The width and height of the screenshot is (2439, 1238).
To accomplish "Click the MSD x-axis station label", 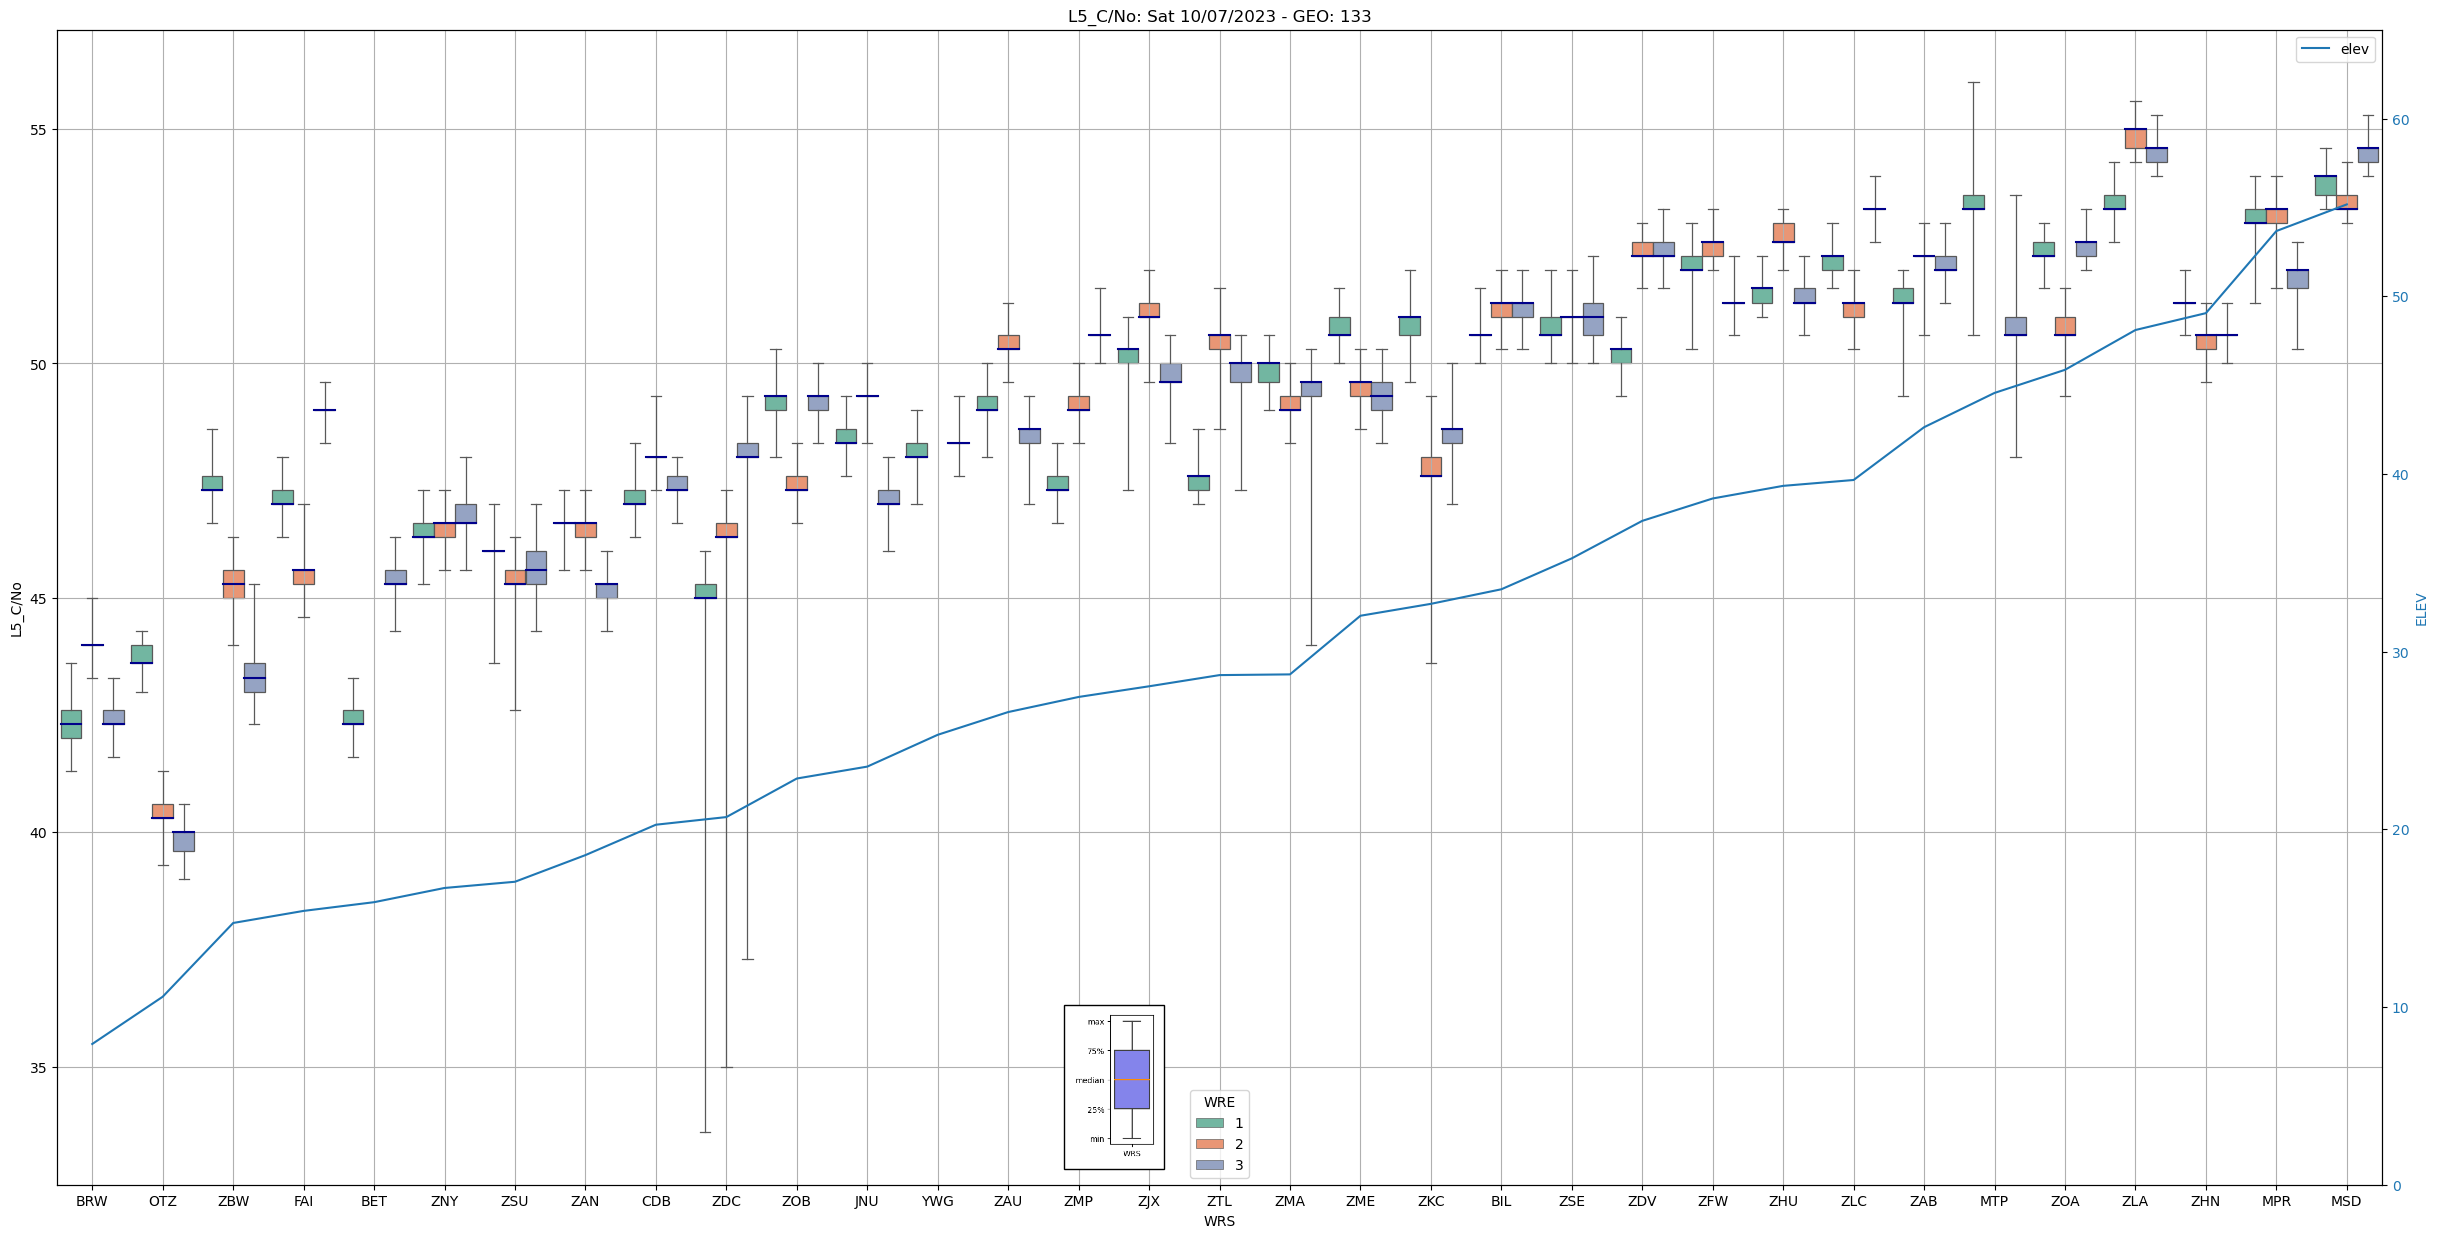I will (x=2346, y=1201).
